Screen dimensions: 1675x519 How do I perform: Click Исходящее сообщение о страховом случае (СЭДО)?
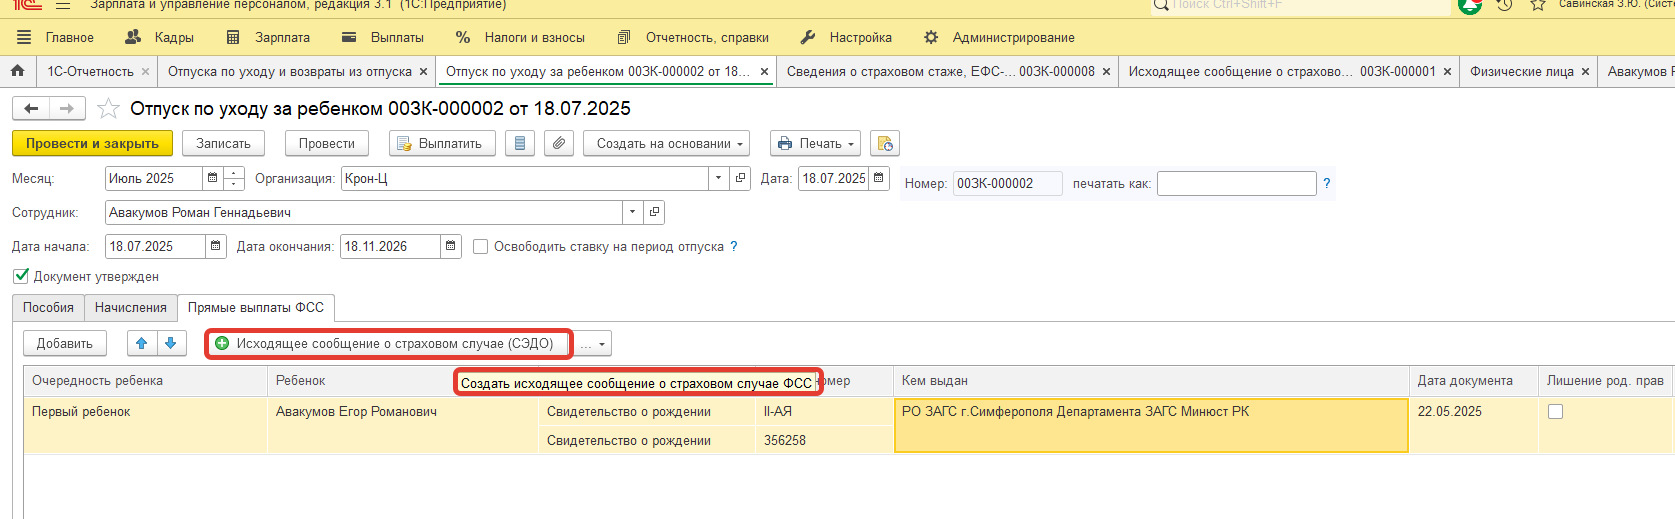[388, 344]
